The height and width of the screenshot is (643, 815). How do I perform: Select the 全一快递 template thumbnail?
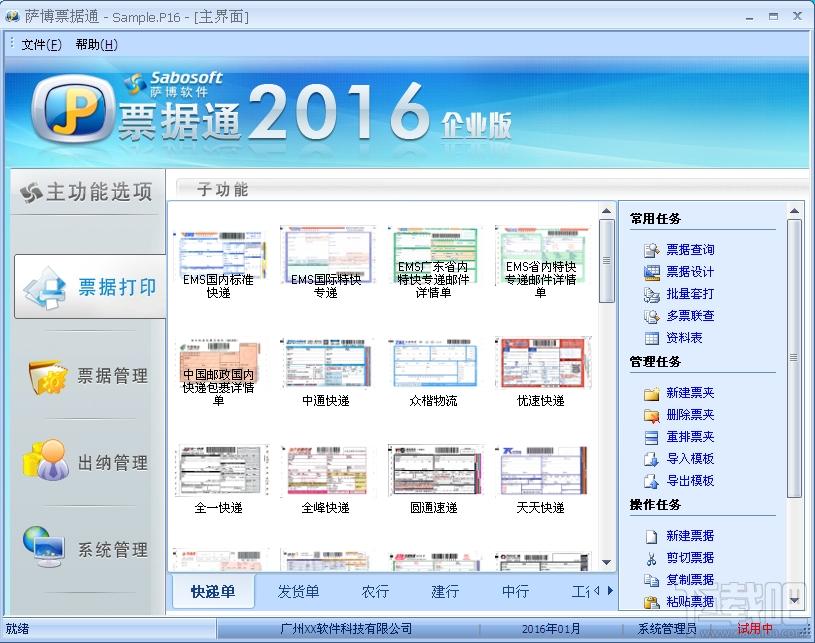pos(222,471)
